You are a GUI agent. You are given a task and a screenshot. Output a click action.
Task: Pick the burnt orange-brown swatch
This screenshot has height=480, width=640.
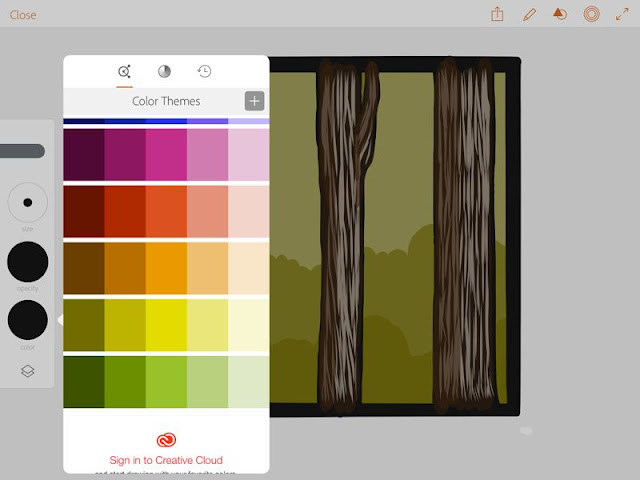point(125,268)
